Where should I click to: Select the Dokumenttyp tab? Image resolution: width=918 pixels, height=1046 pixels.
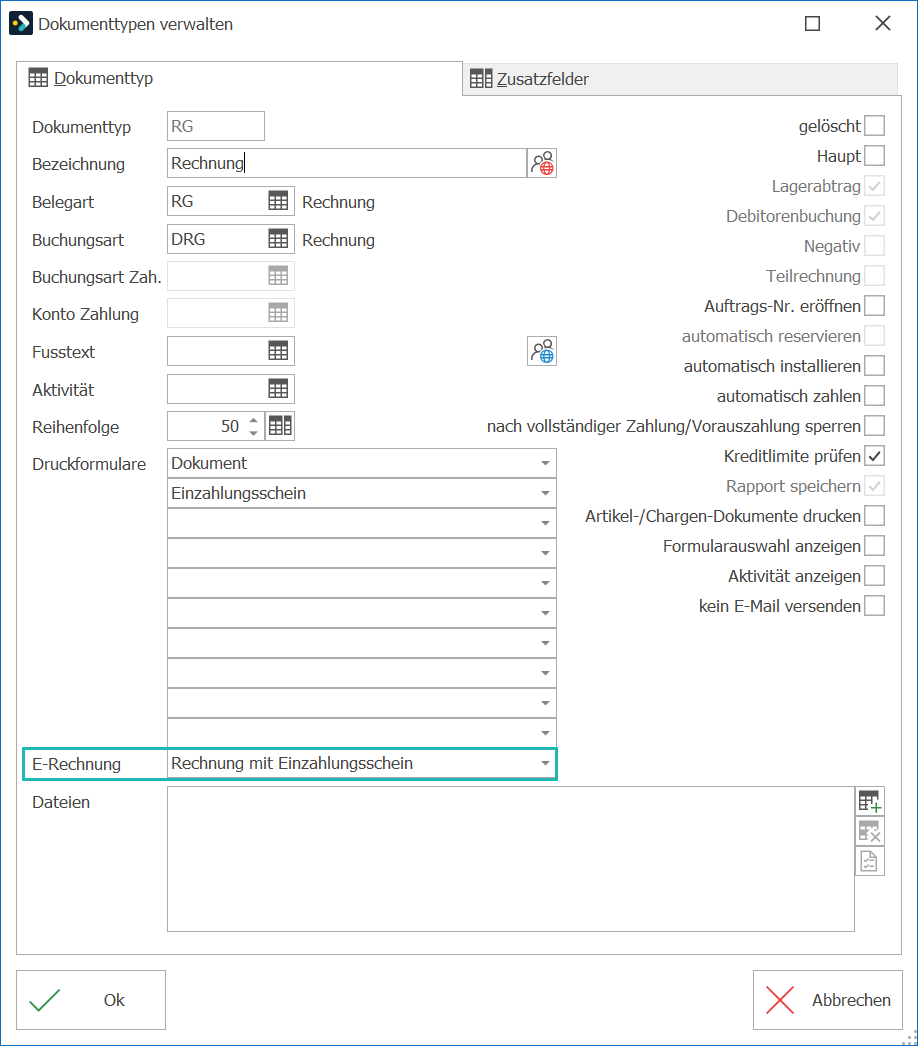[x=91, y=79]
